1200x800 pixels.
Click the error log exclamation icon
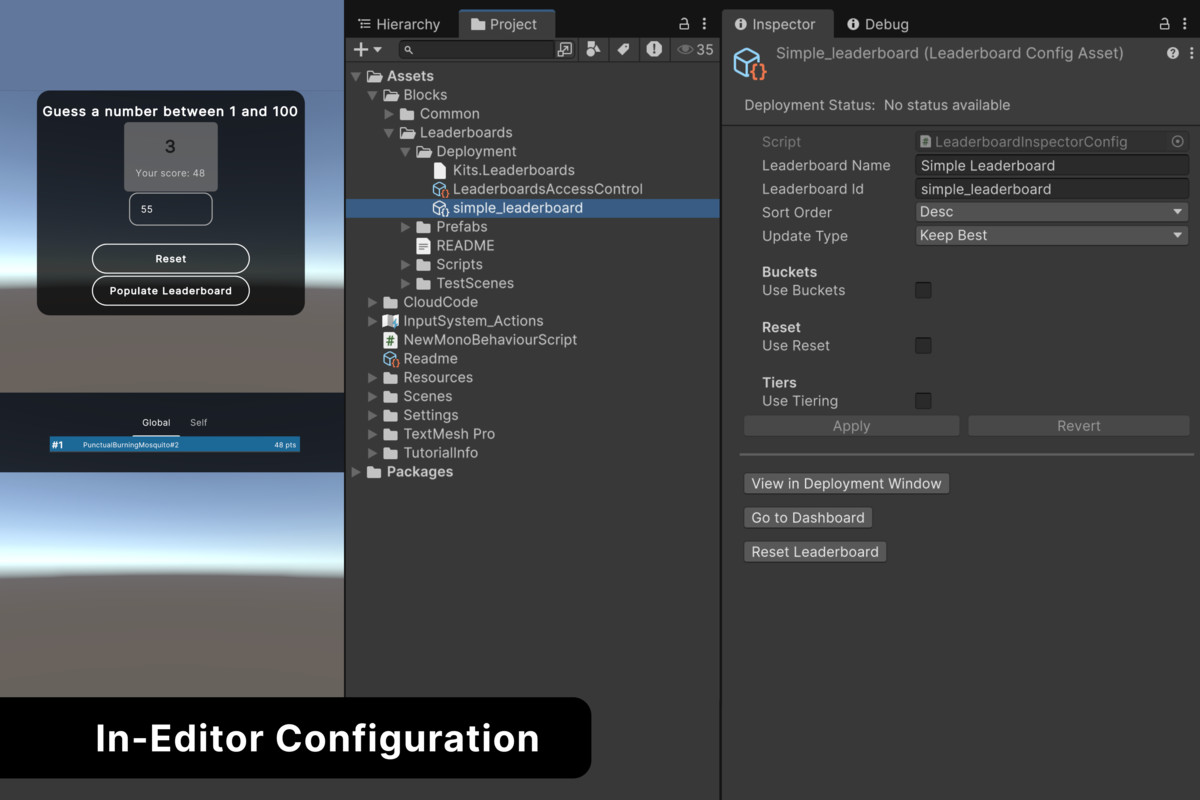tap(654, 49)
